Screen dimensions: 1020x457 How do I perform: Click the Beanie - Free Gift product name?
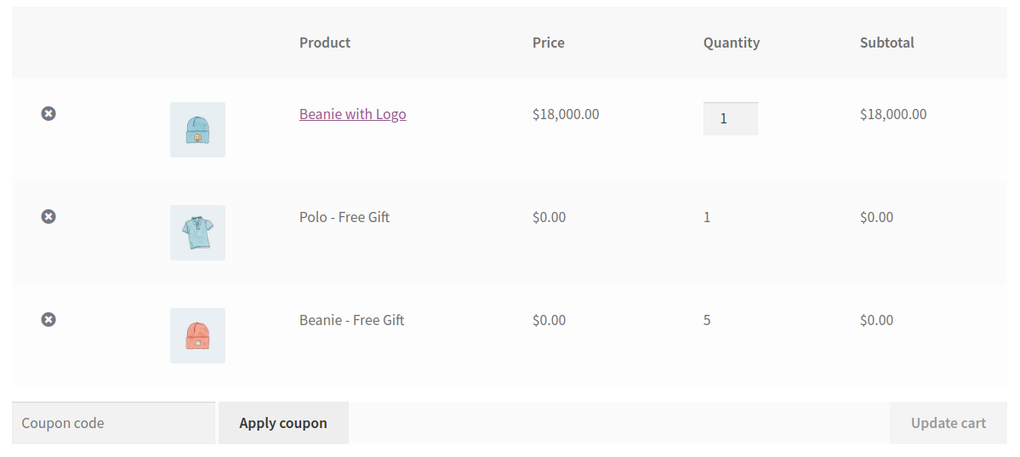pos(351,320)
